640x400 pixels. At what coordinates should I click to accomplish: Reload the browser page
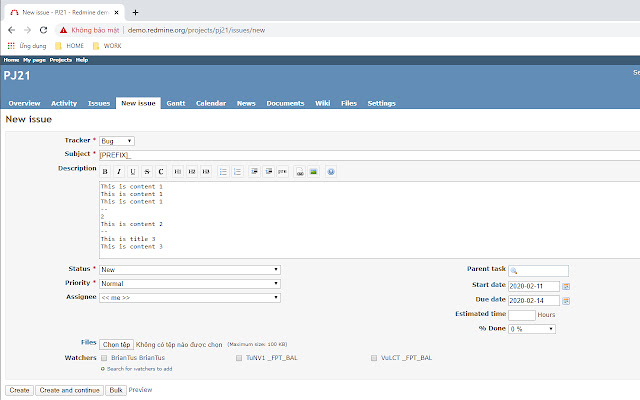point(43,30)
